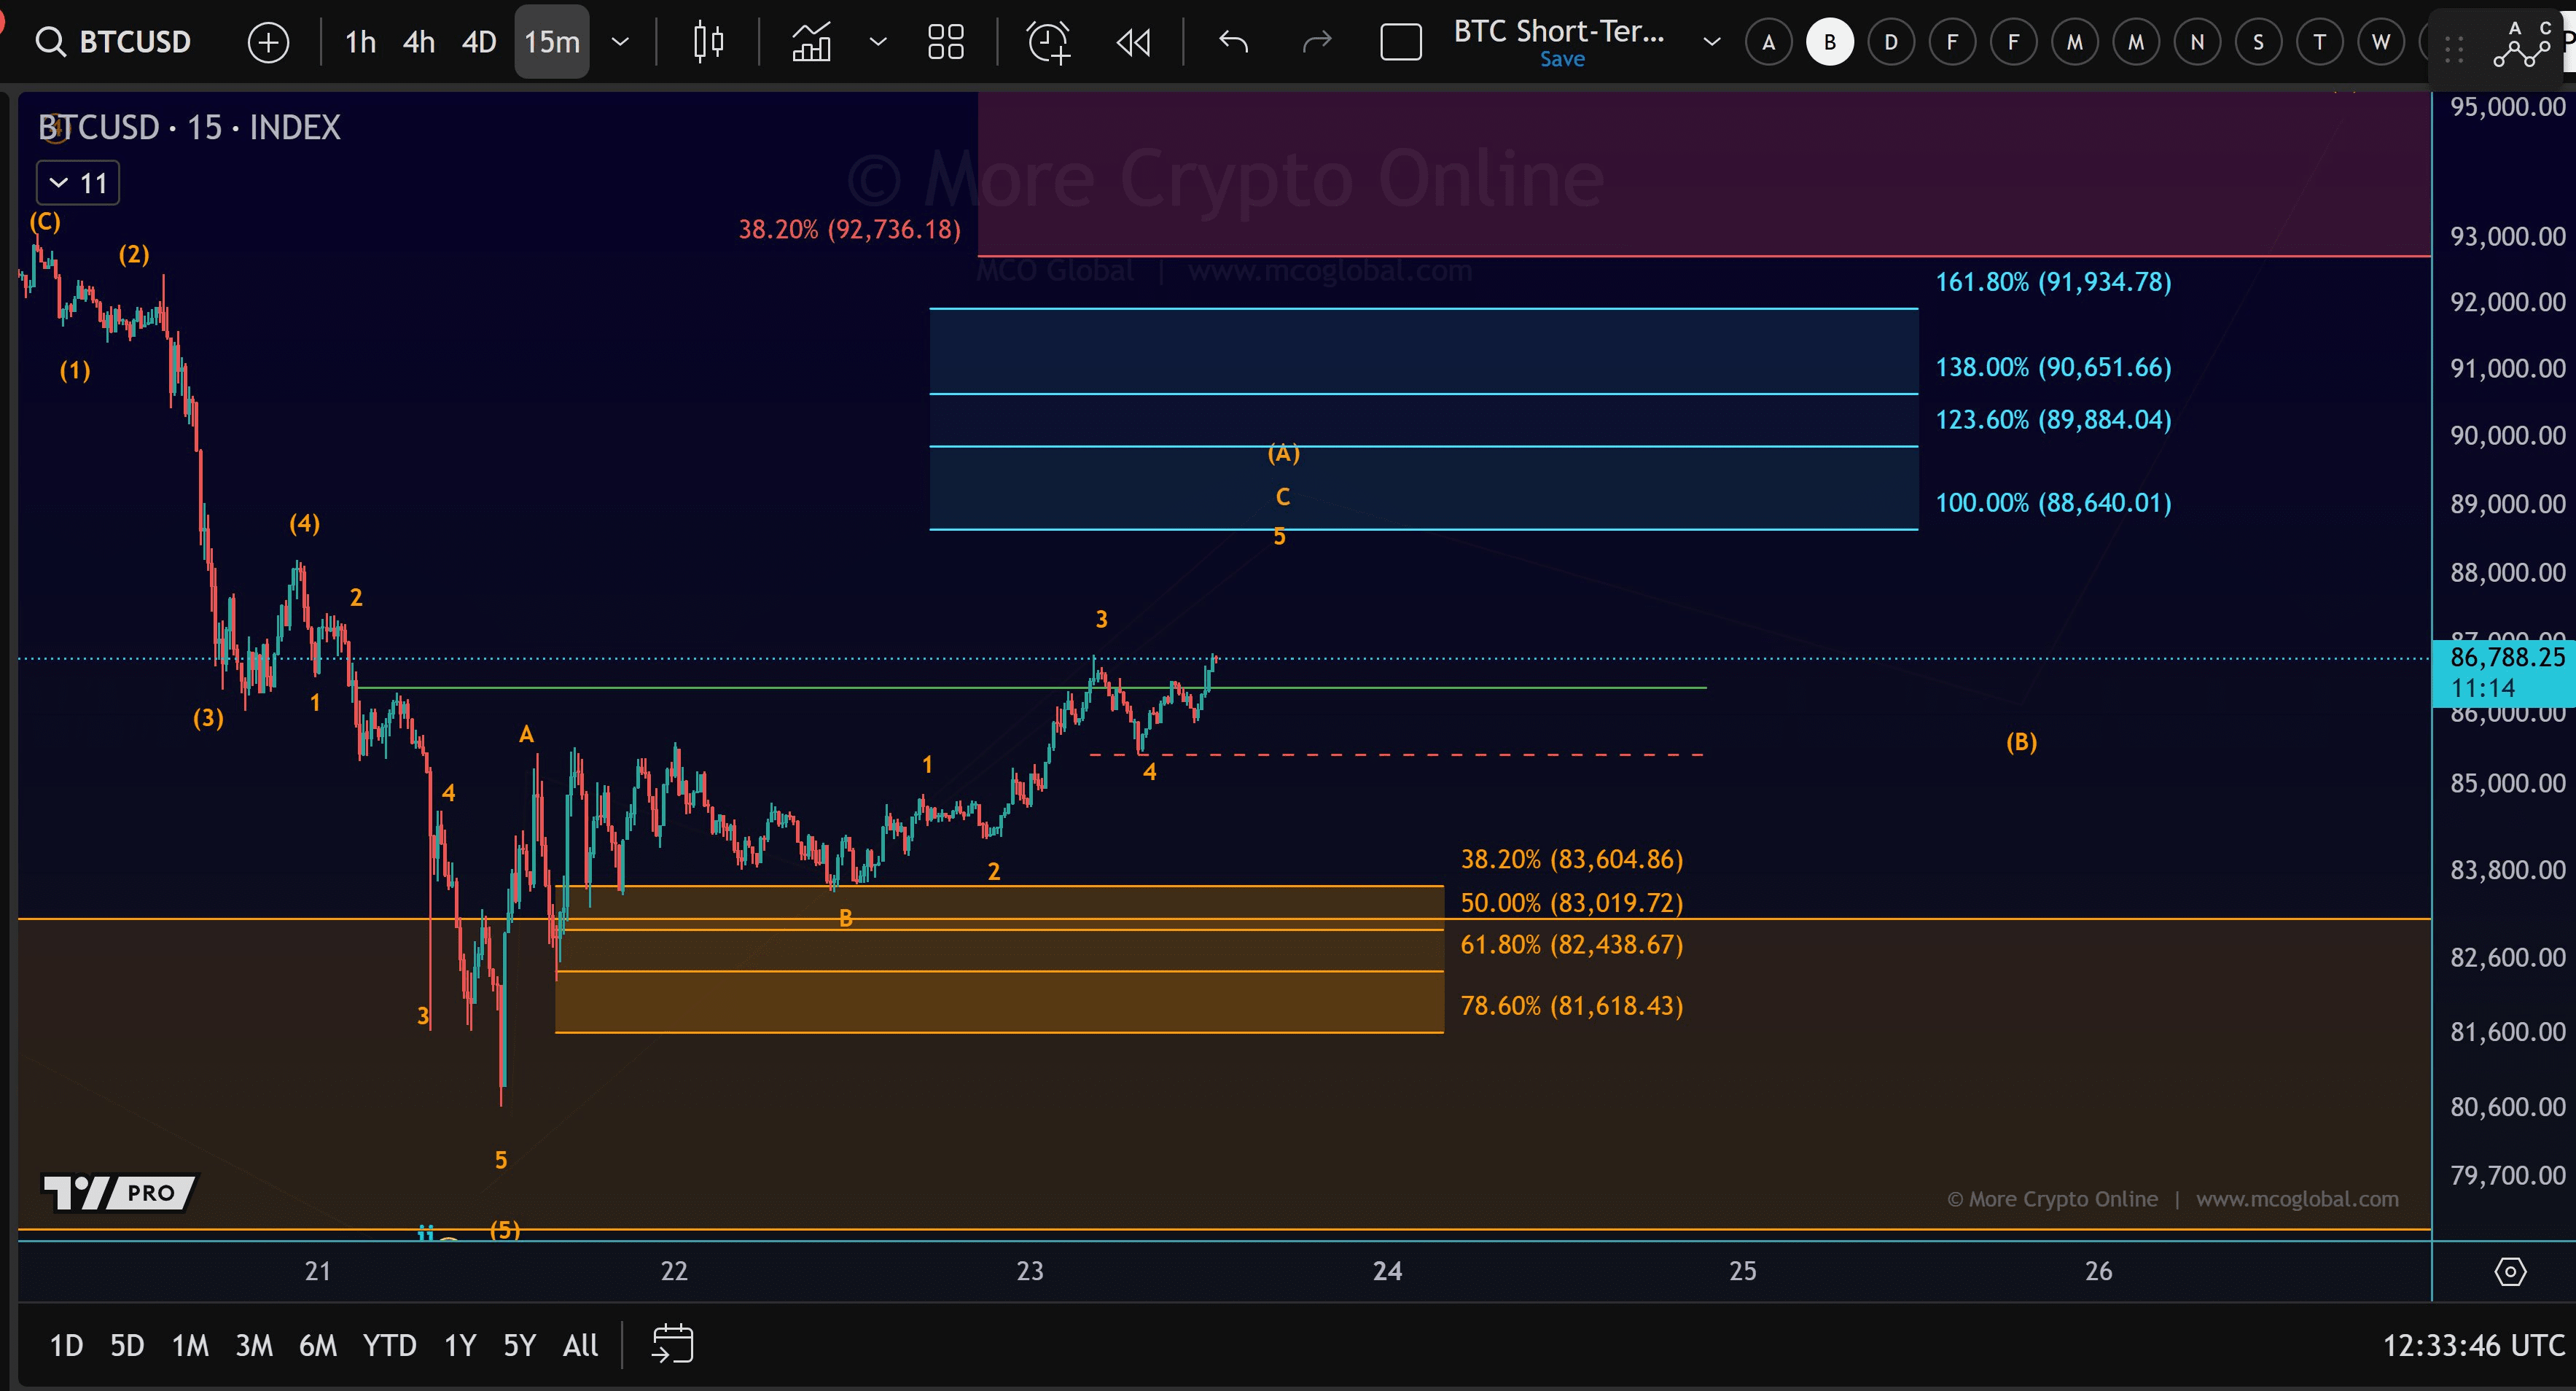Select the highlighted B layout circle

coord(1829,42)
